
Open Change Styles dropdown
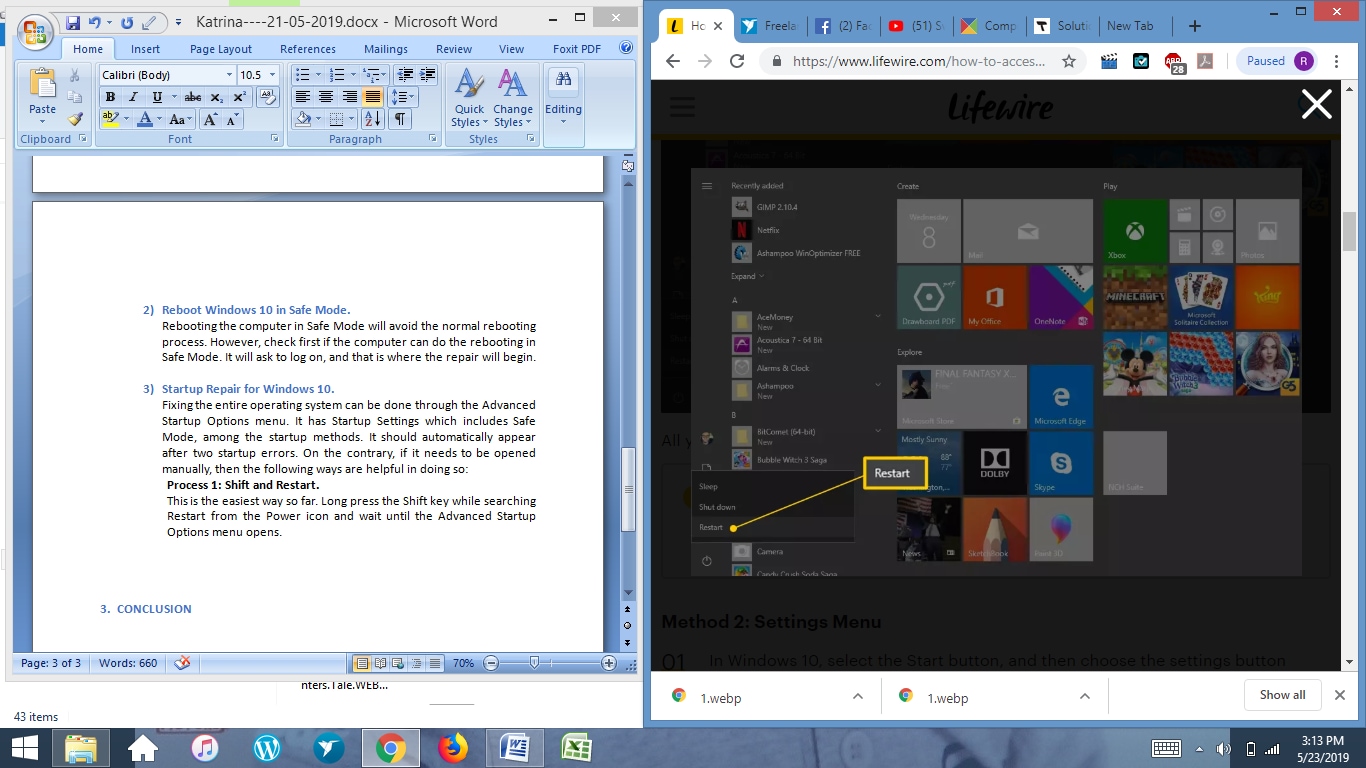[513, 98]
